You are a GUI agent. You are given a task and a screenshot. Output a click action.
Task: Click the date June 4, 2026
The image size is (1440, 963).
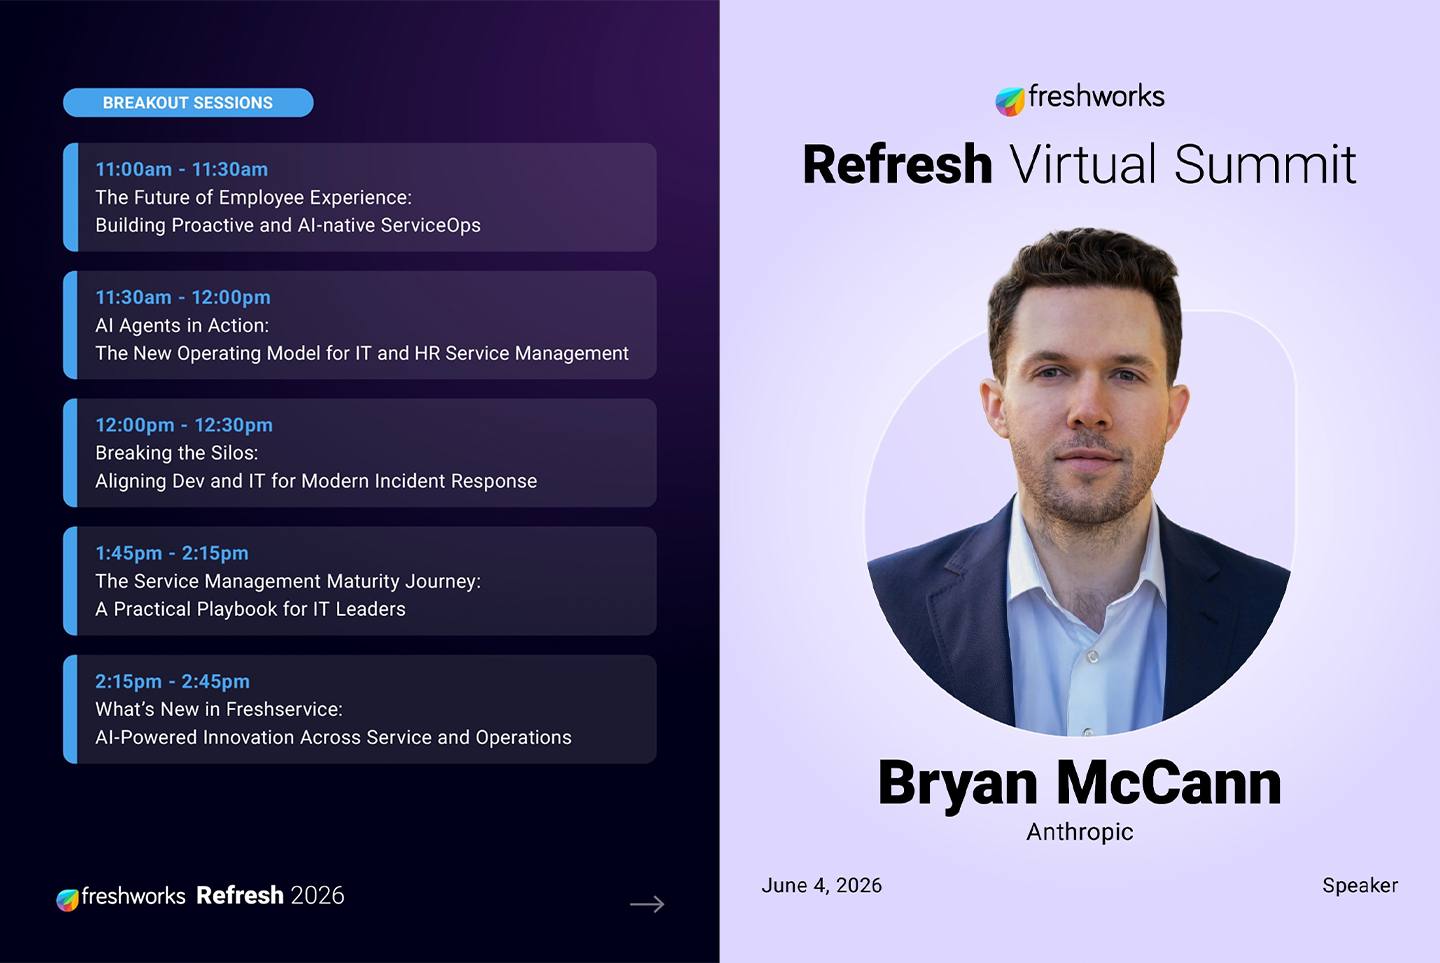[x=822, y=885]
